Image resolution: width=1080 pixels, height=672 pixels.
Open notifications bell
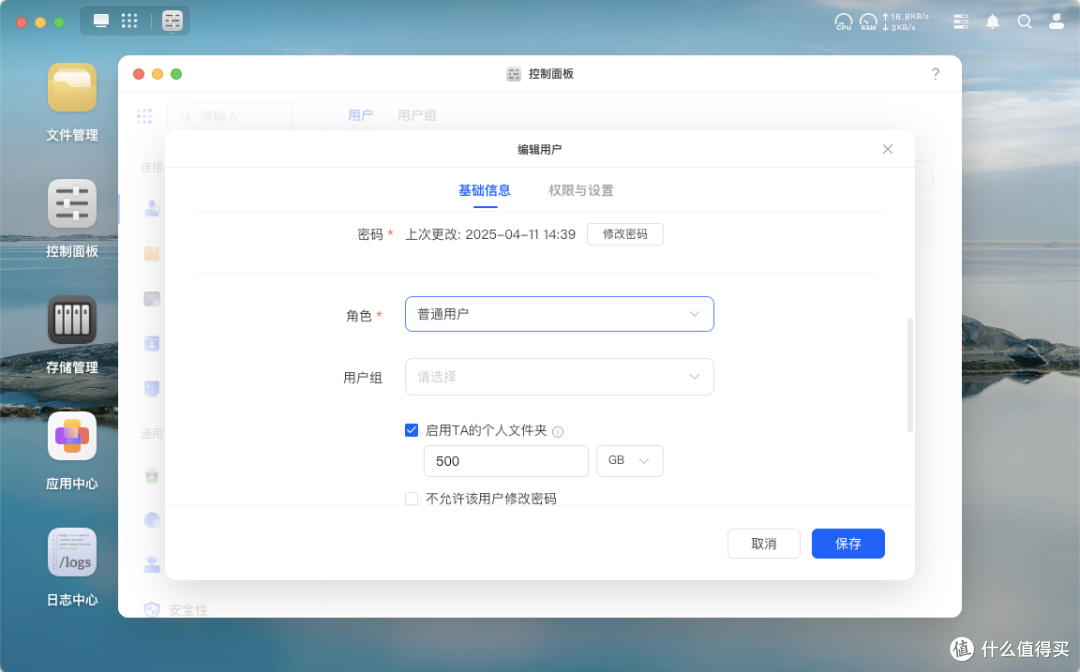tap(993, 22)
